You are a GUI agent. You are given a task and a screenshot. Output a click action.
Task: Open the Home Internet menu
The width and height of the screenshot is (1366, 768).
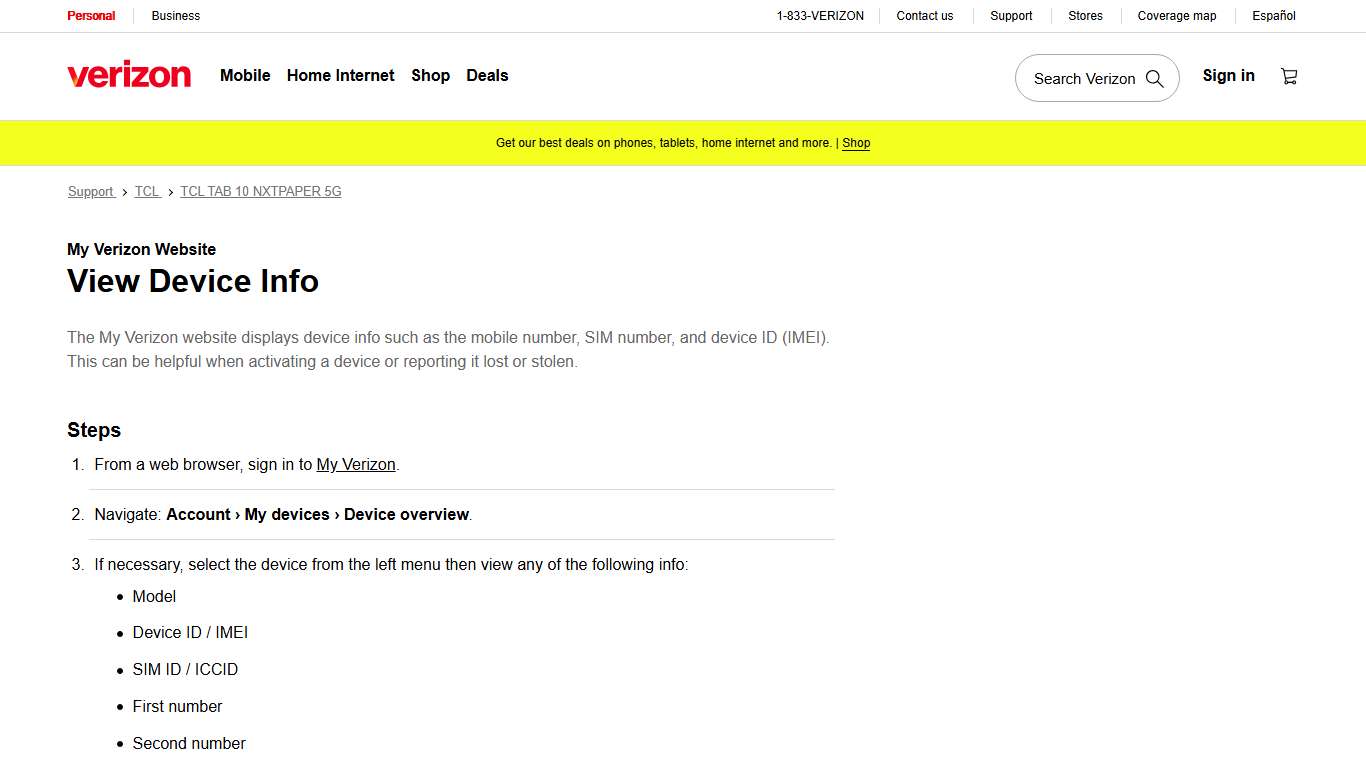(x=340, y=75)
